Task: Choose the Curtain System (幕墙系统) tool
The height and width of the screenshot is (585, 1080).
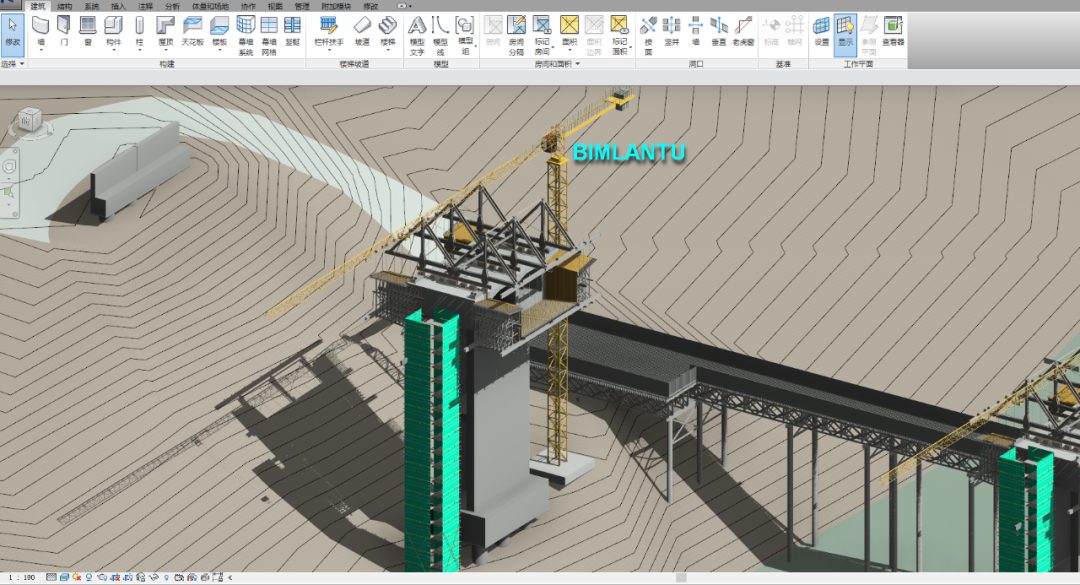Action: tap(245, 36)
